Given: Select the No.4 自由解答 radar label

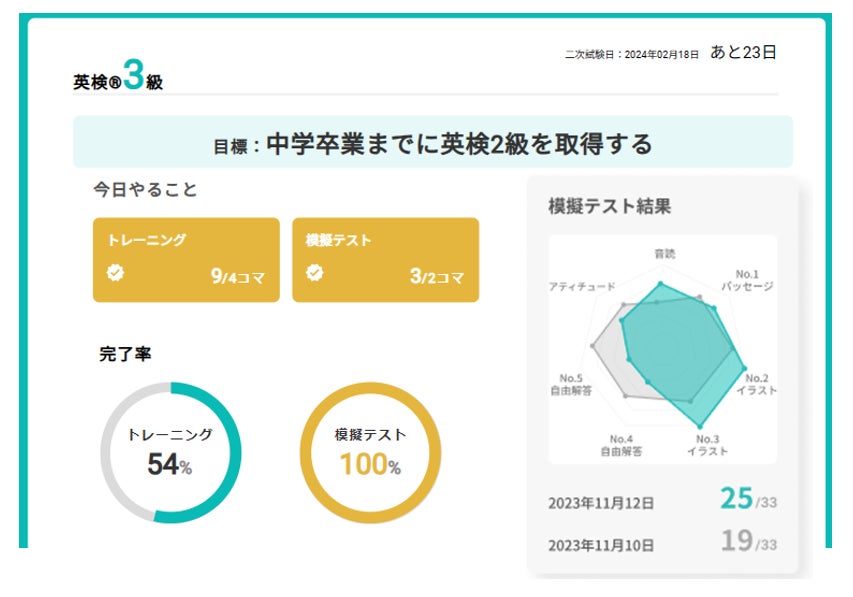Looking at the screenshot, I should pos(621,445).
